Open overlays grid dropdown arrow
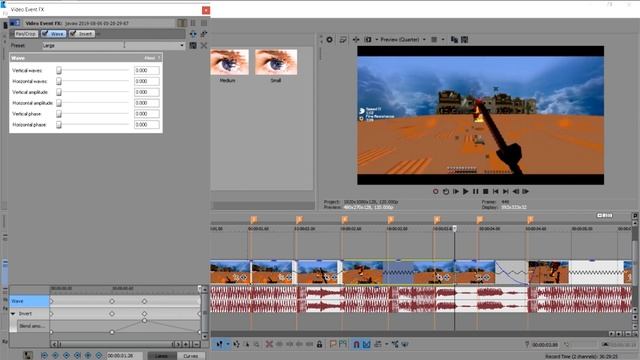This screenshot has height=360, width=640. 443,40
